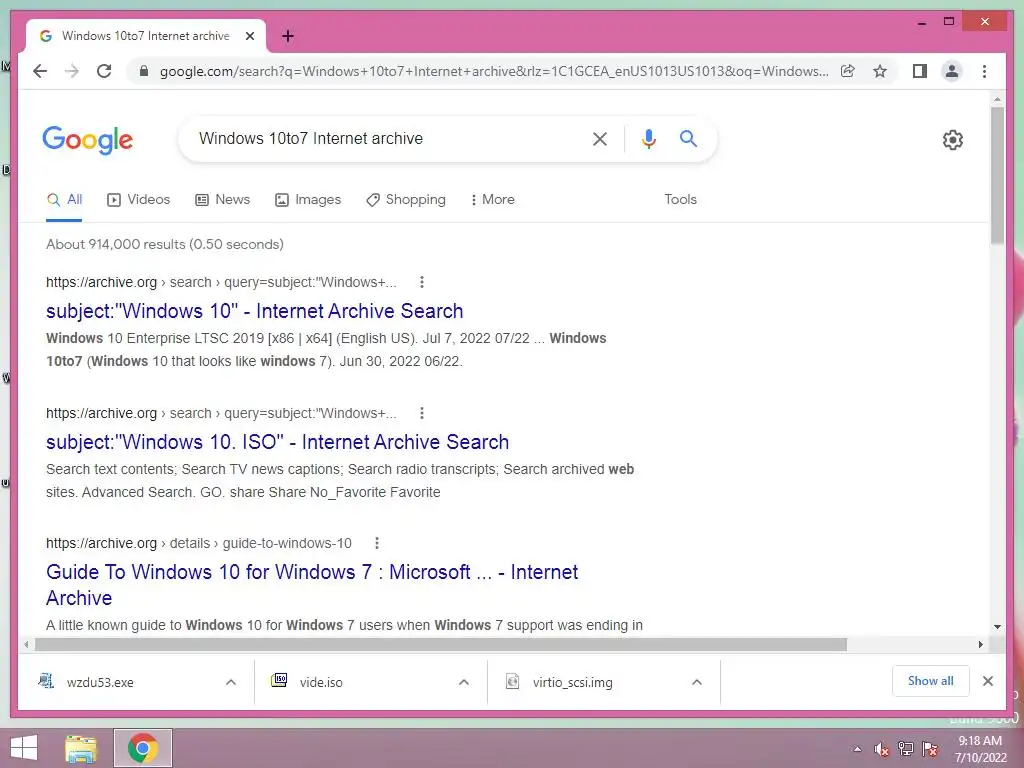Viewport: 1024px width, 768px height.
Task: Click the scroll-right arrow at the bottom
Action: [981, 645]
